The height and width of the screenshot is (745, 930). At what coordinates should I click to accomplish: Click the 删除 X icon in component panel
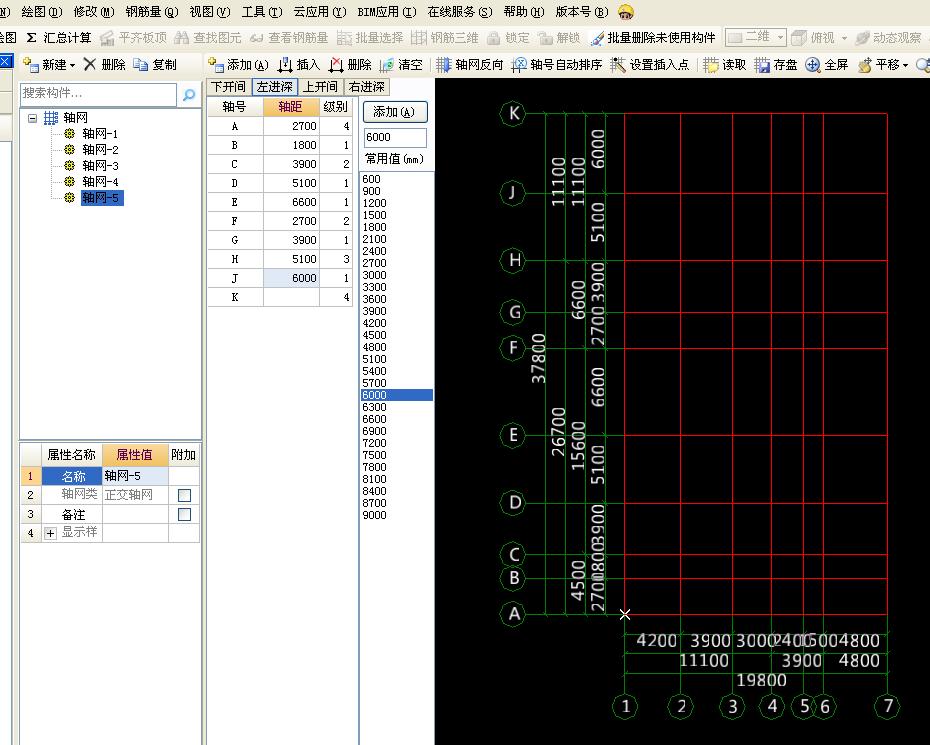tap(90, 64)
